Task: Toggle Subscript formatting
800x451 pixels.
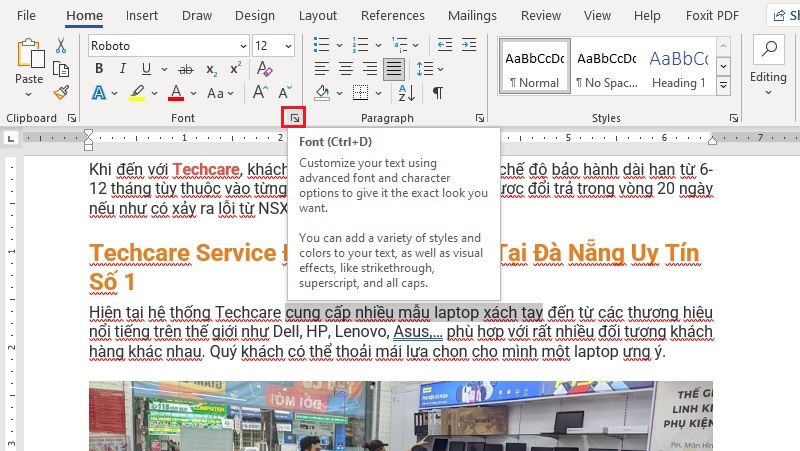Action: point(212,69)
